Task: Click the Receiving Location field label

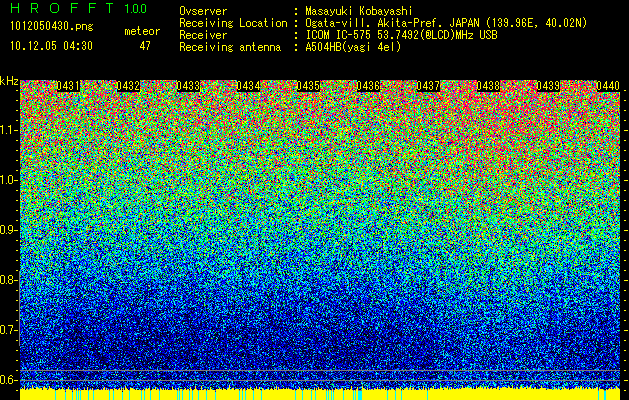Action: click(x=233, y=23)
